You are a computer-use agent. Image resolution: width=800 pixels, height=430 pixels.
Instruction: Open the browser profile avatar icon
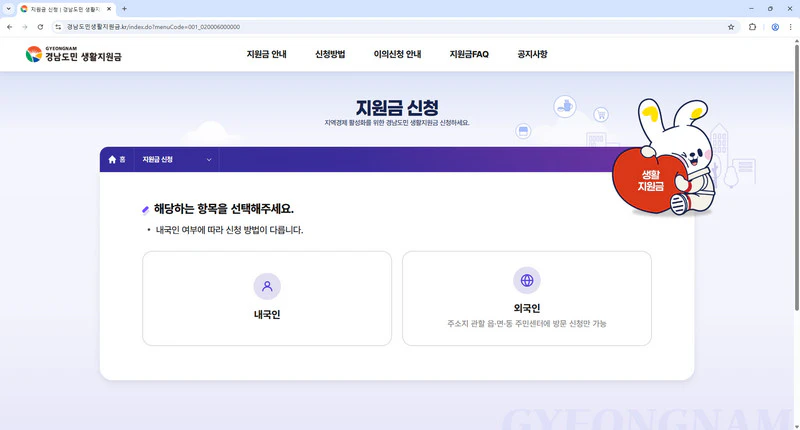(775, 27)
